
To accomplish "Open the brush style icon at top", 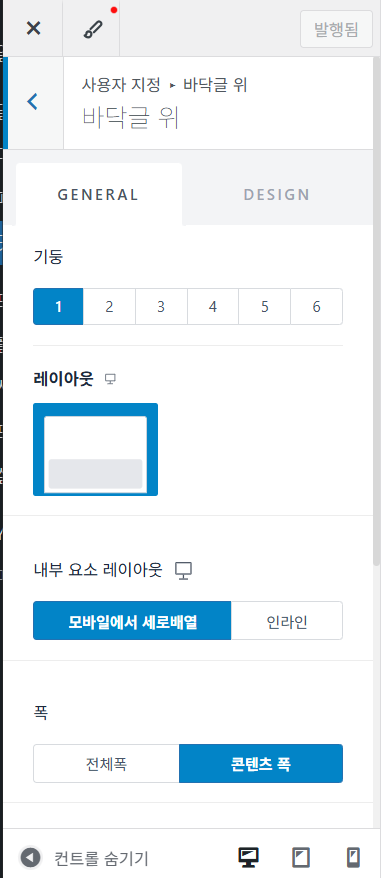I will [91, 29].
